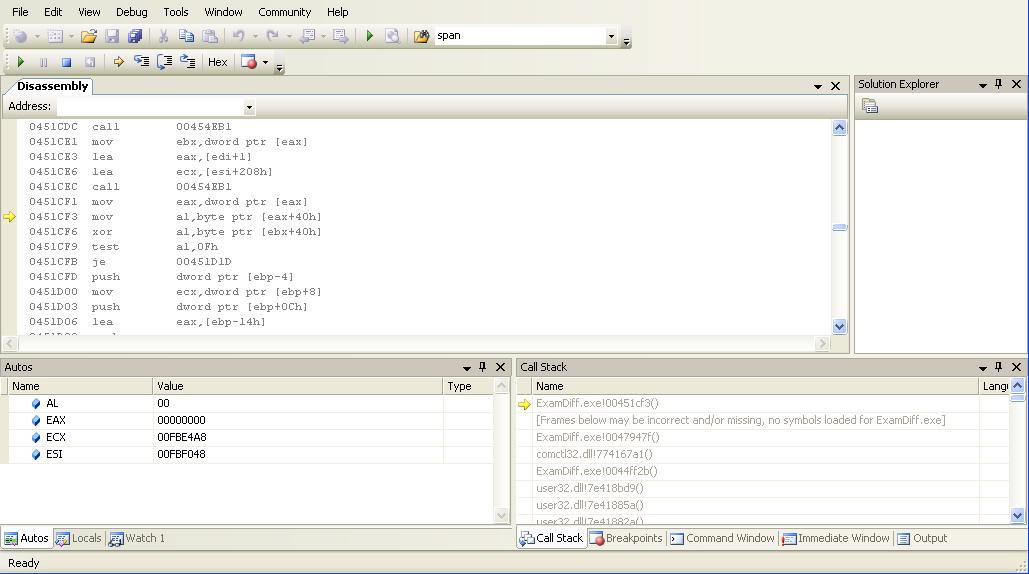
Task: Click the Stop Debugging square icon
Action: (x=66, y=62)
